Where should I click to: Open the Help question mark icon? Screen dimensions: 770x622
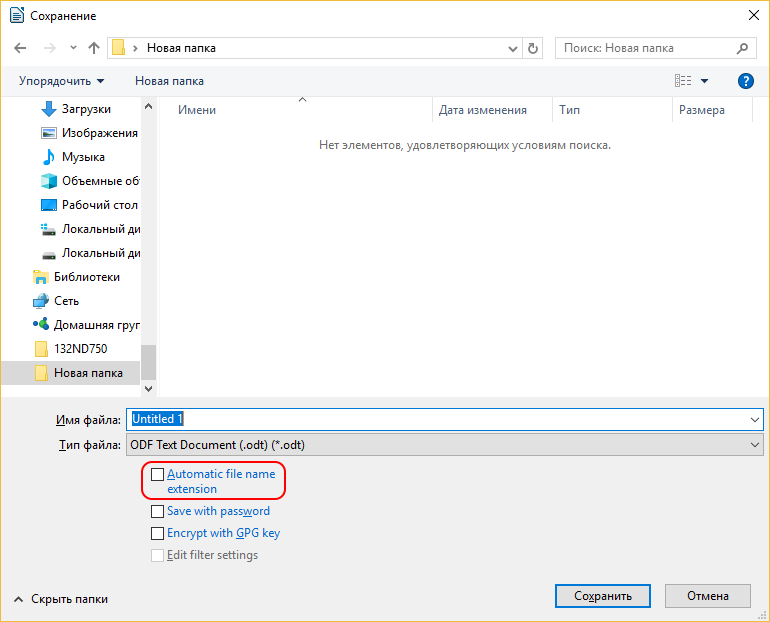[x=745, y=81]
